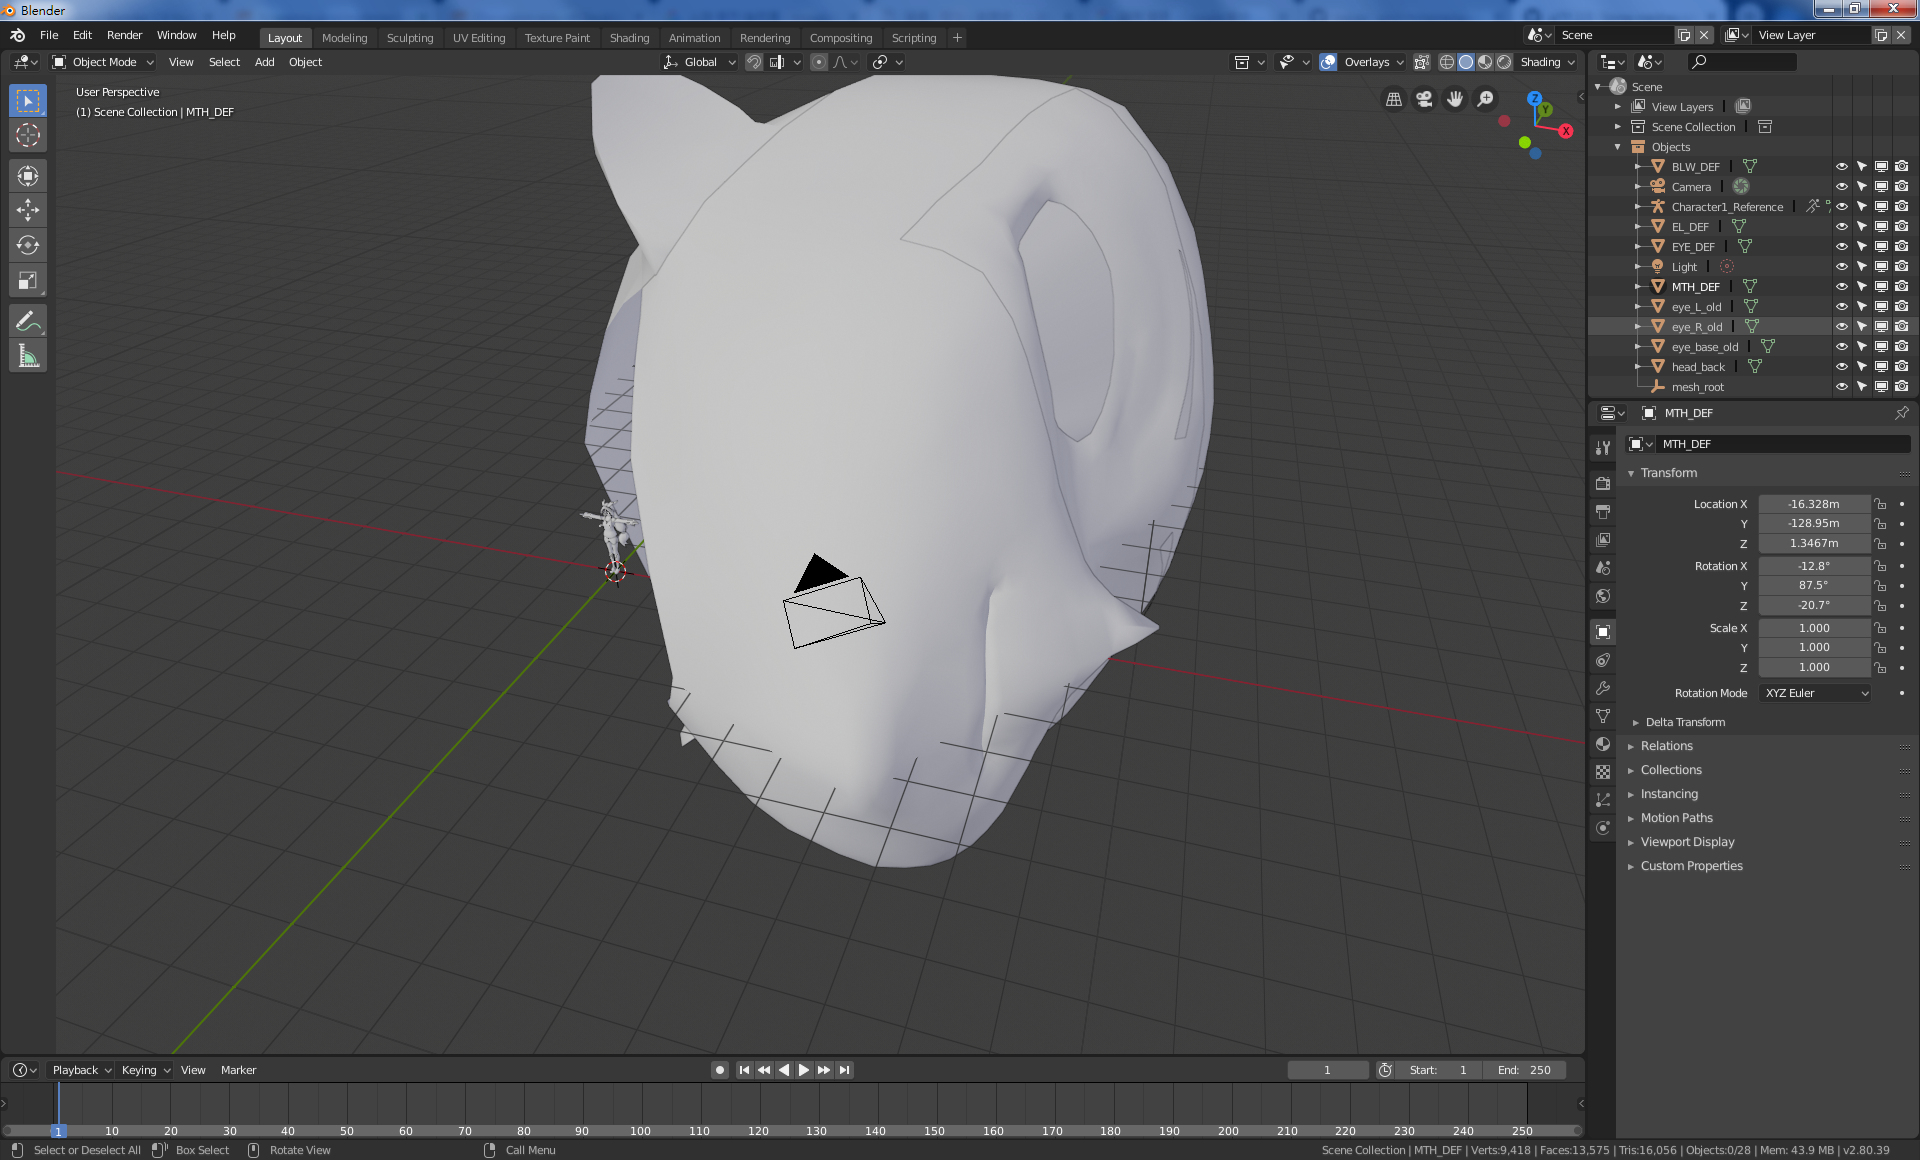This screenshot has width=1920, height=1160.
Task: Open the Object Mode dropdown
Action: click(x=104, y=62)
